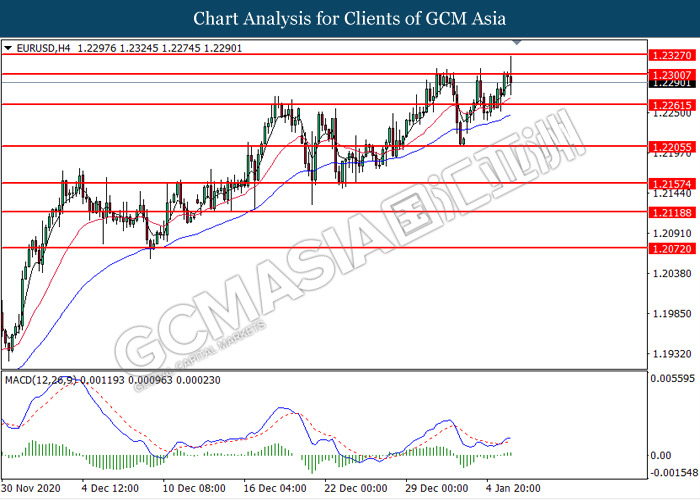Click the 29 Dec 00:00 time label
Viewport: 700px width, 500px height.
(x=437, y=488)
